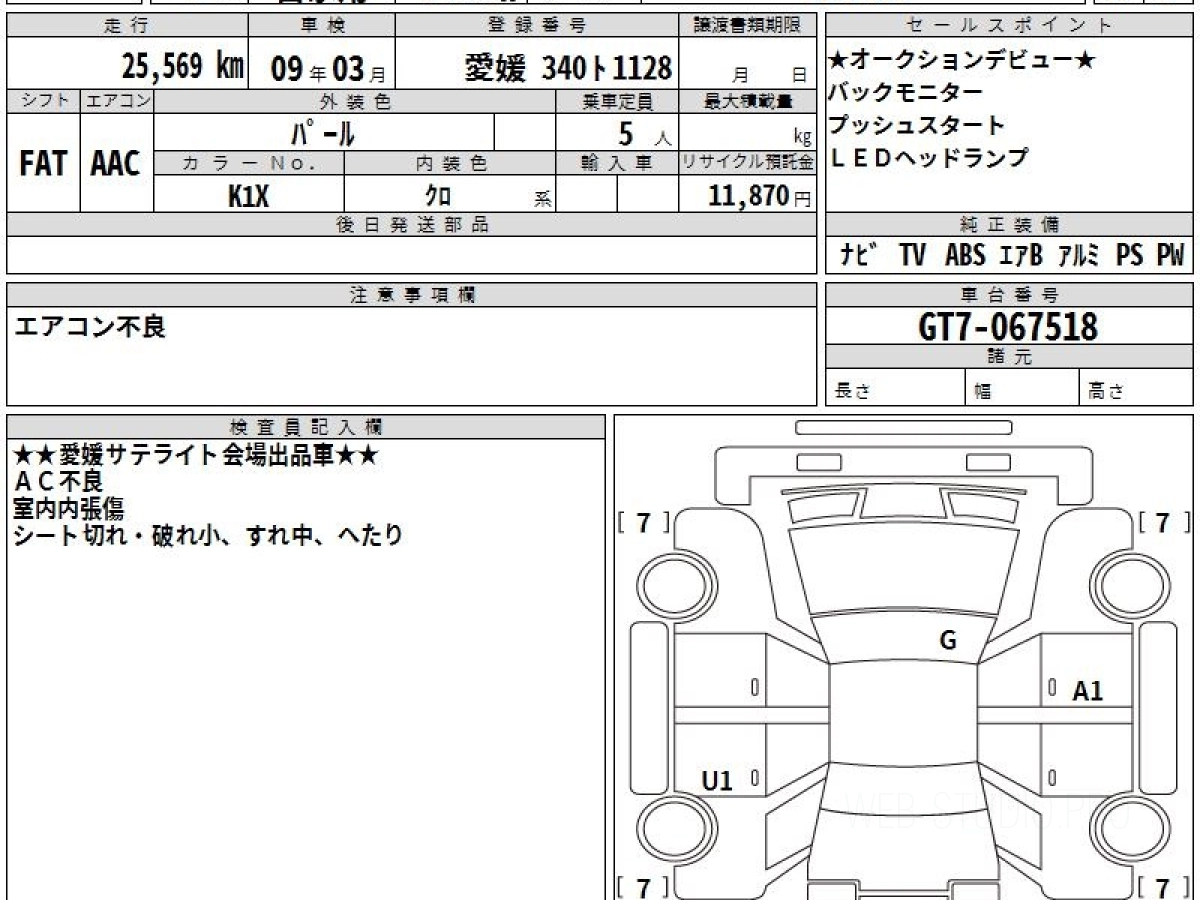1200x900 pixels.
Task: Click color number K1X
Action: click(x=249, y=196)
